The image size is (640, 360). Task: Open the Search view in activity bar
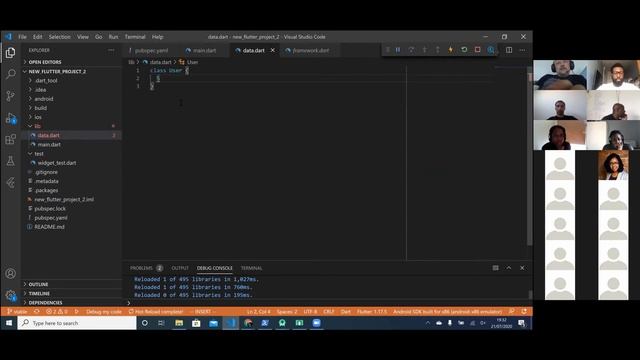pos(11,74)
